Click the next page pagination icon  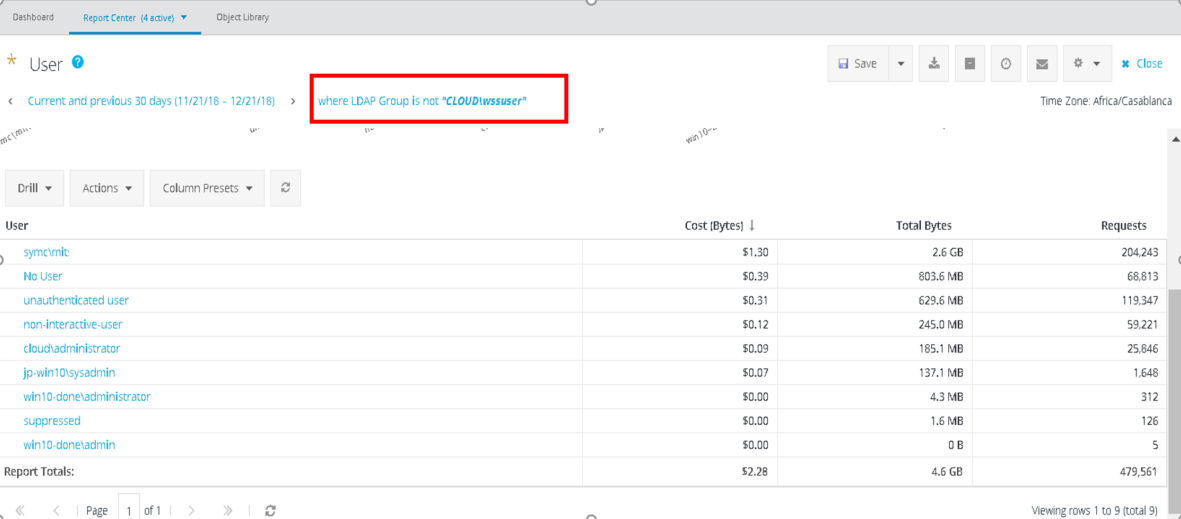point(191,510)
